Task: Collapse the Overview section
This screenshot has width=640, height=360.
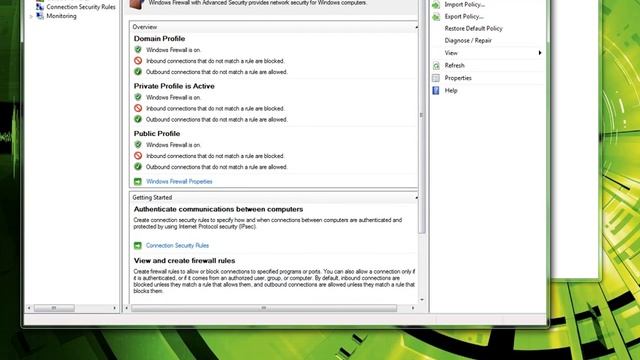Action: [x=416, y=27]
